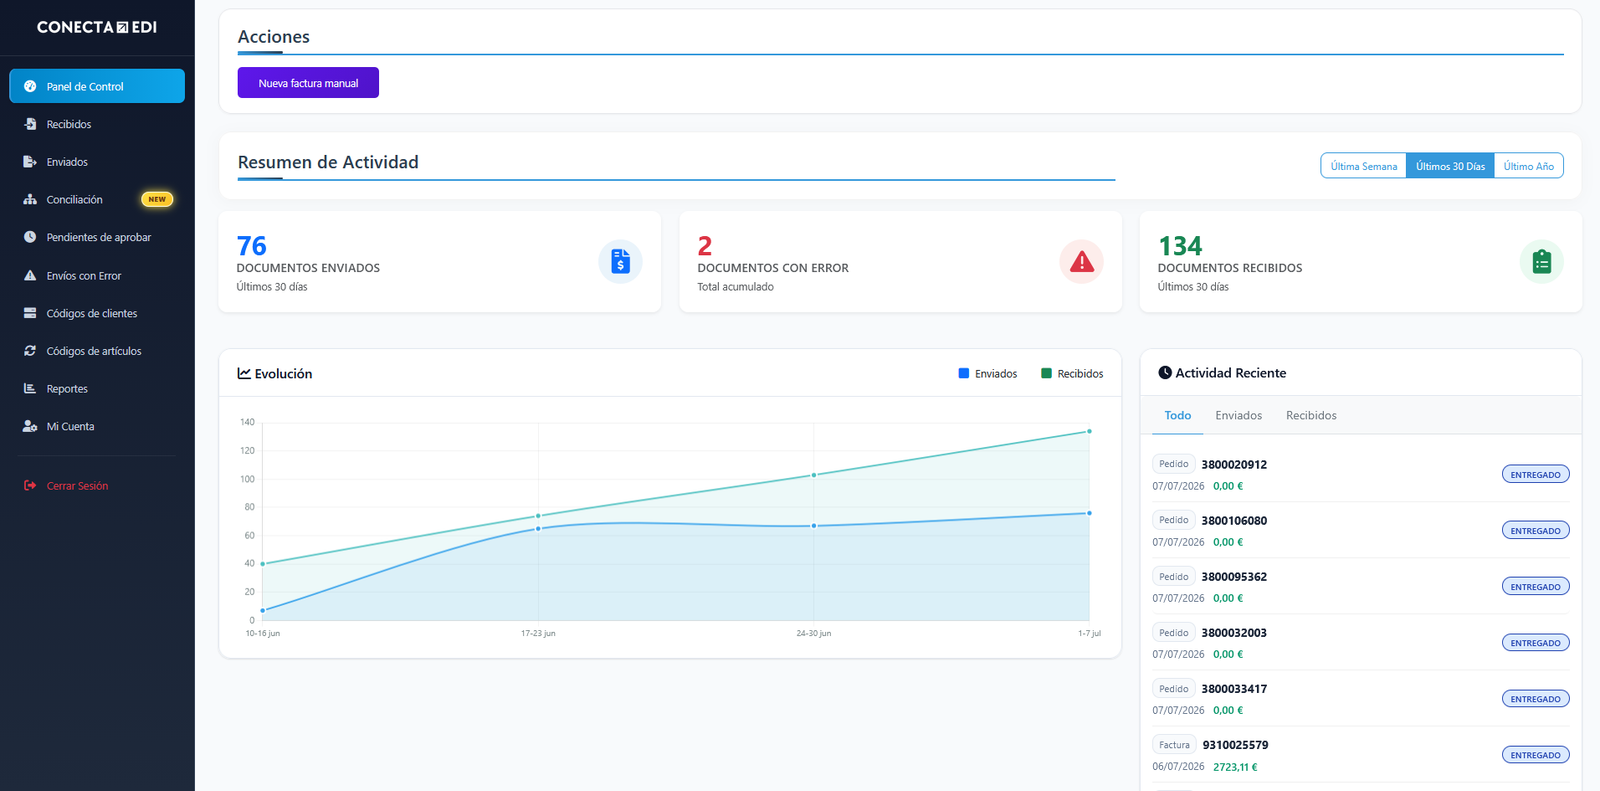Screen dimensions: 1600x791
Task: Click the warning icon beside Envíos con Error
Action: pyautogui.click(x=30, y=275)
